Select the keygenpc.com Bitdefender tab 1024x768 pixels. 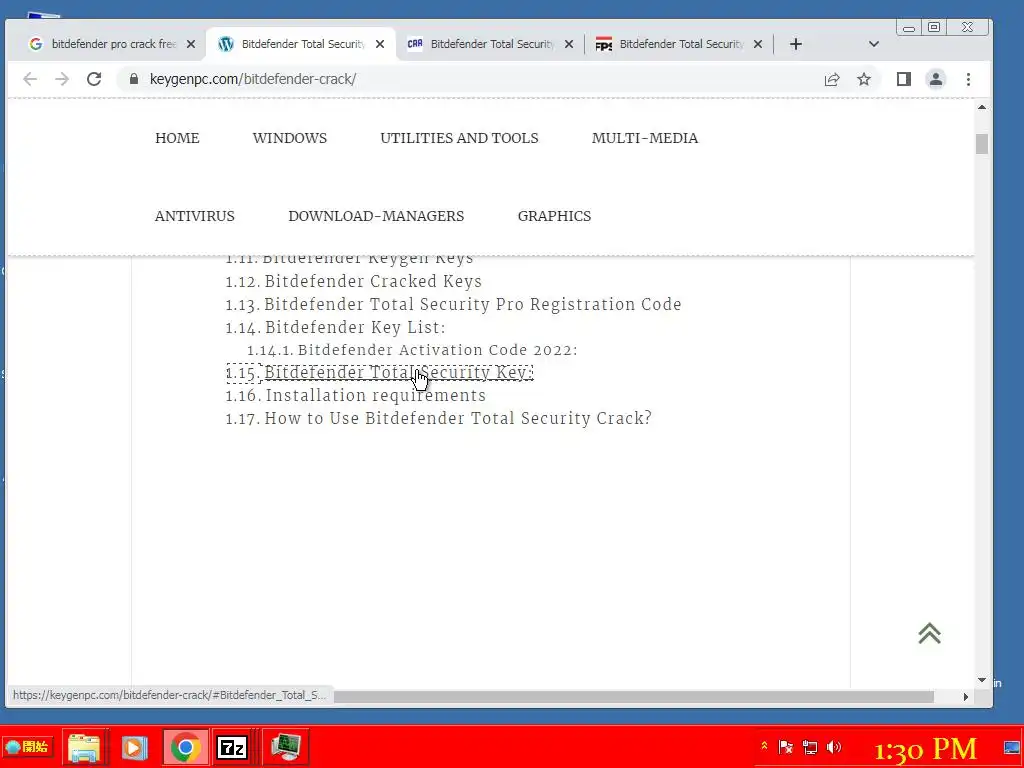point(300,44)
